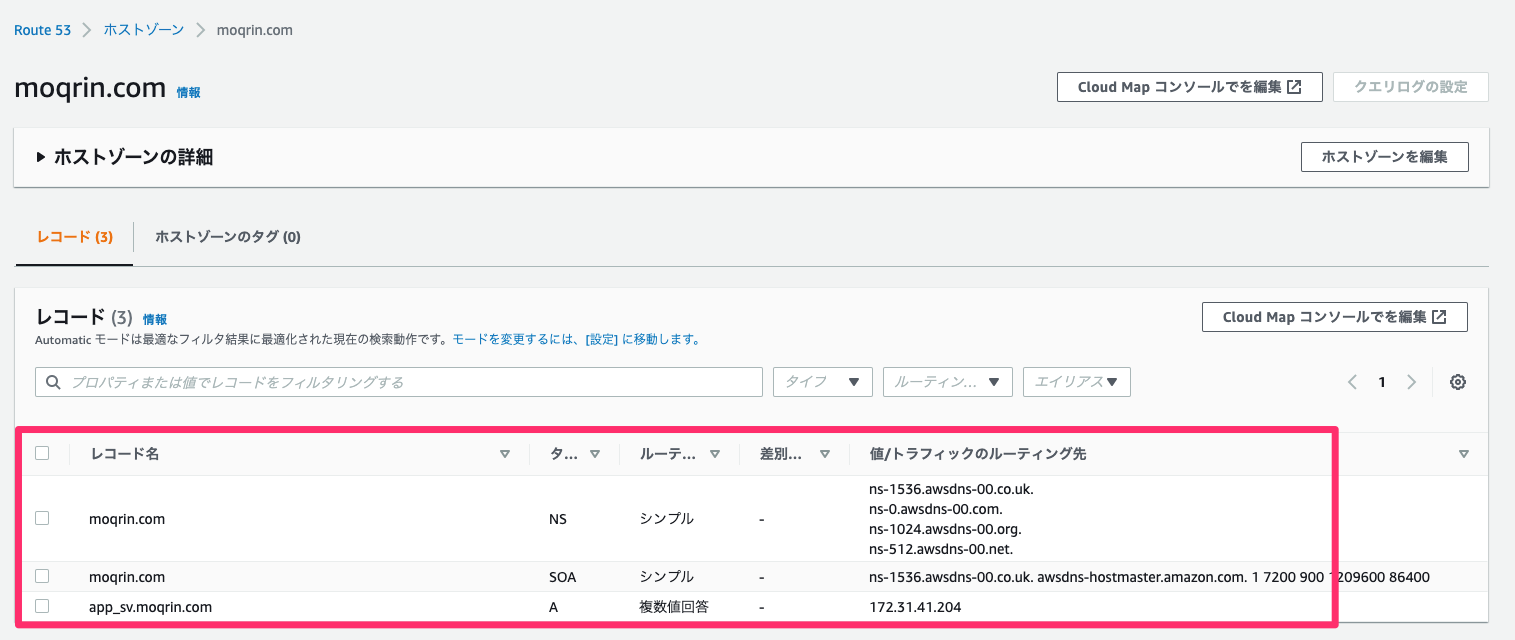
Task: Sort records using the レコード名 column sort icon
Action: [x=505, y=453]
